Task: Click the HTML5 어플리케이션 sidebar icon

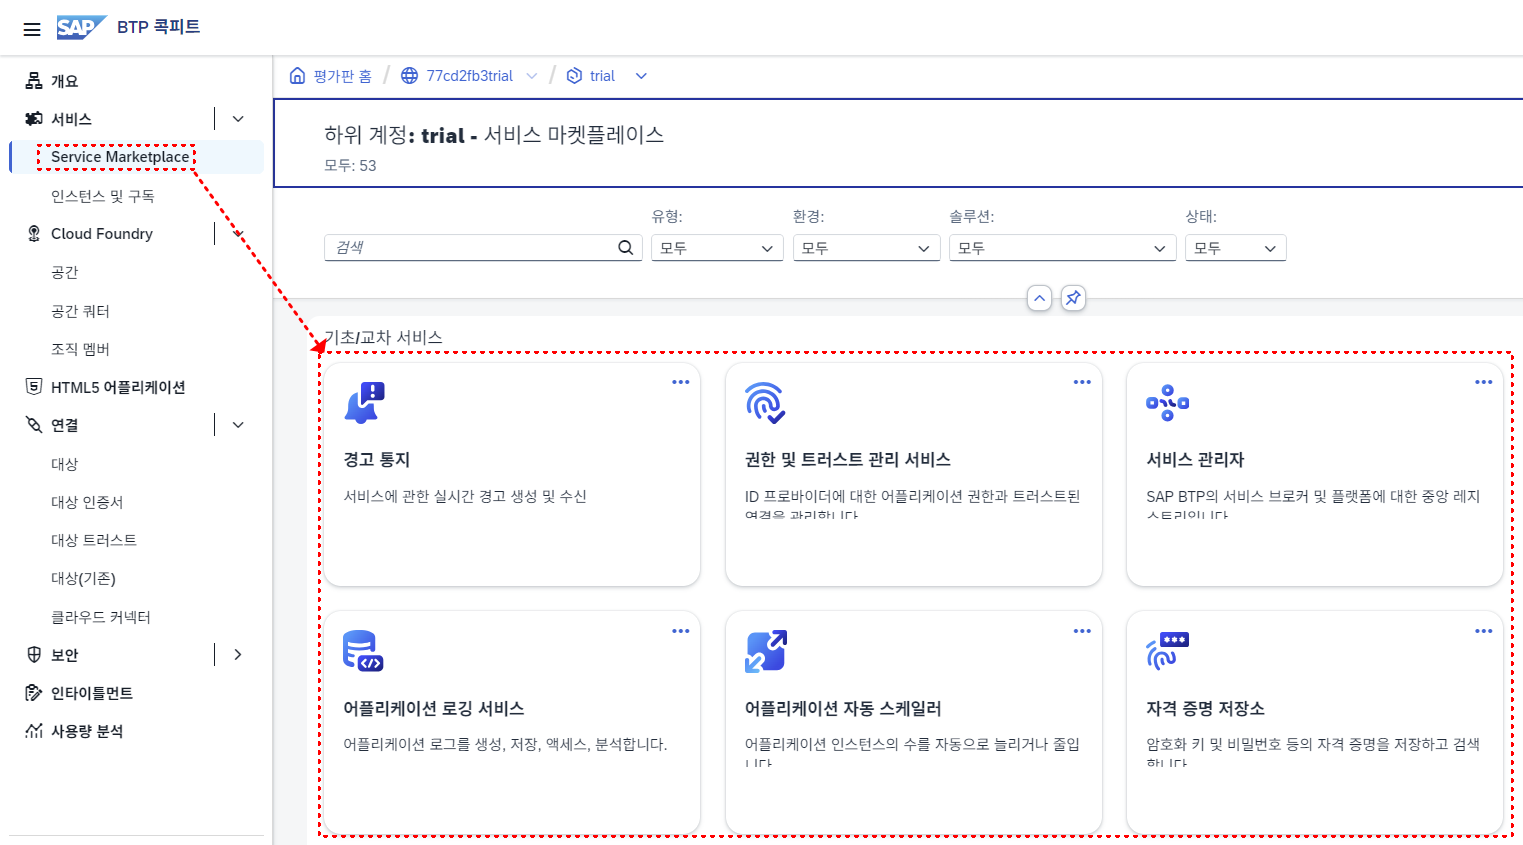Action: pos(34,387)
